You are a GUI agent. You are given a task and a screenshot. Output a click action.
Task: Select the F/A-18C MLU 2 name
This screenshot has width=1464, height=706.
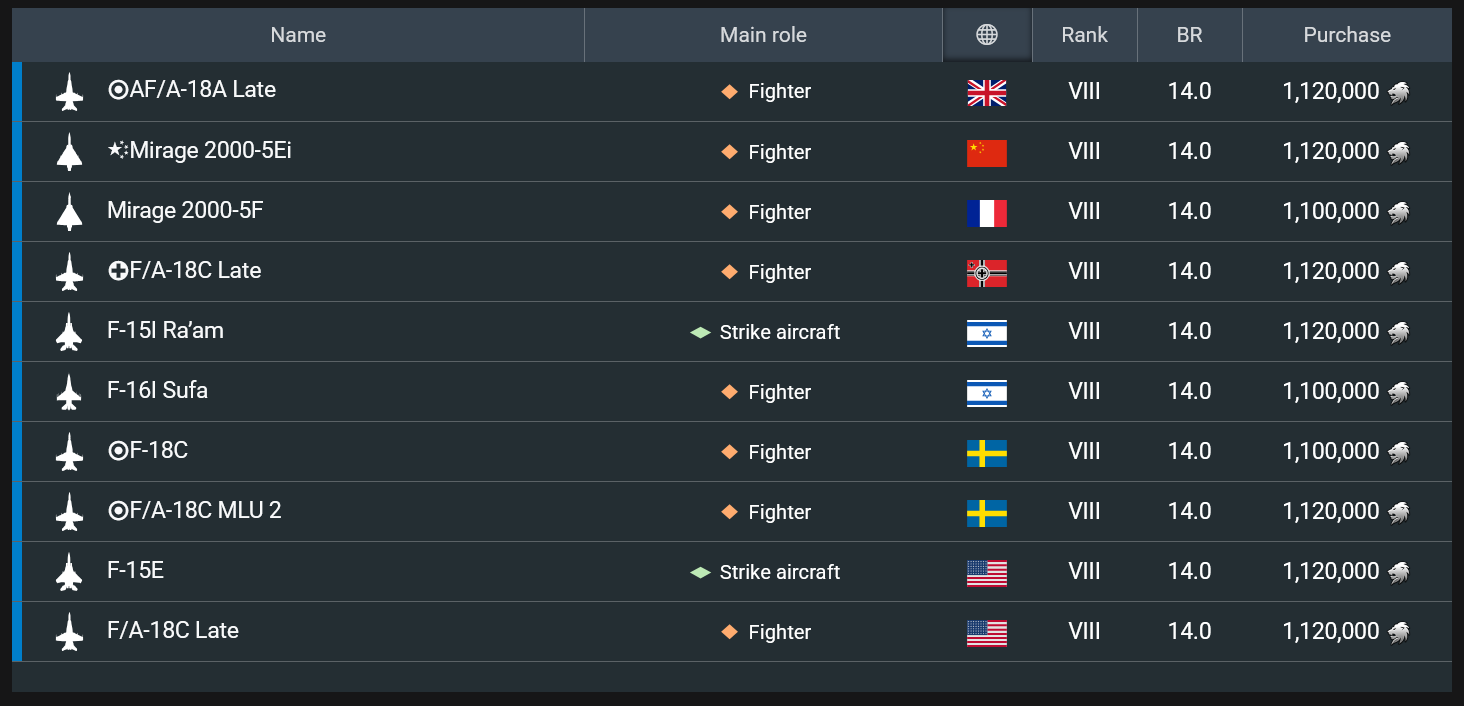(195, 510)
